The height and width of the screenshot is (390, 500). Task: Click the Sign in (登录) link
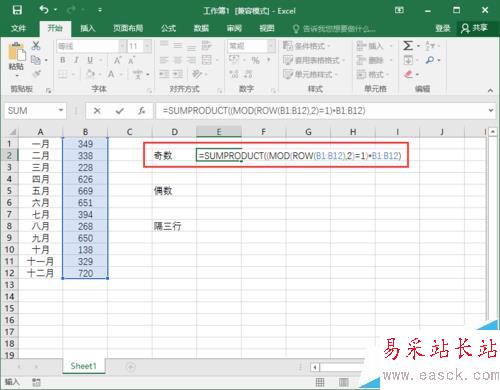[443, 28]
